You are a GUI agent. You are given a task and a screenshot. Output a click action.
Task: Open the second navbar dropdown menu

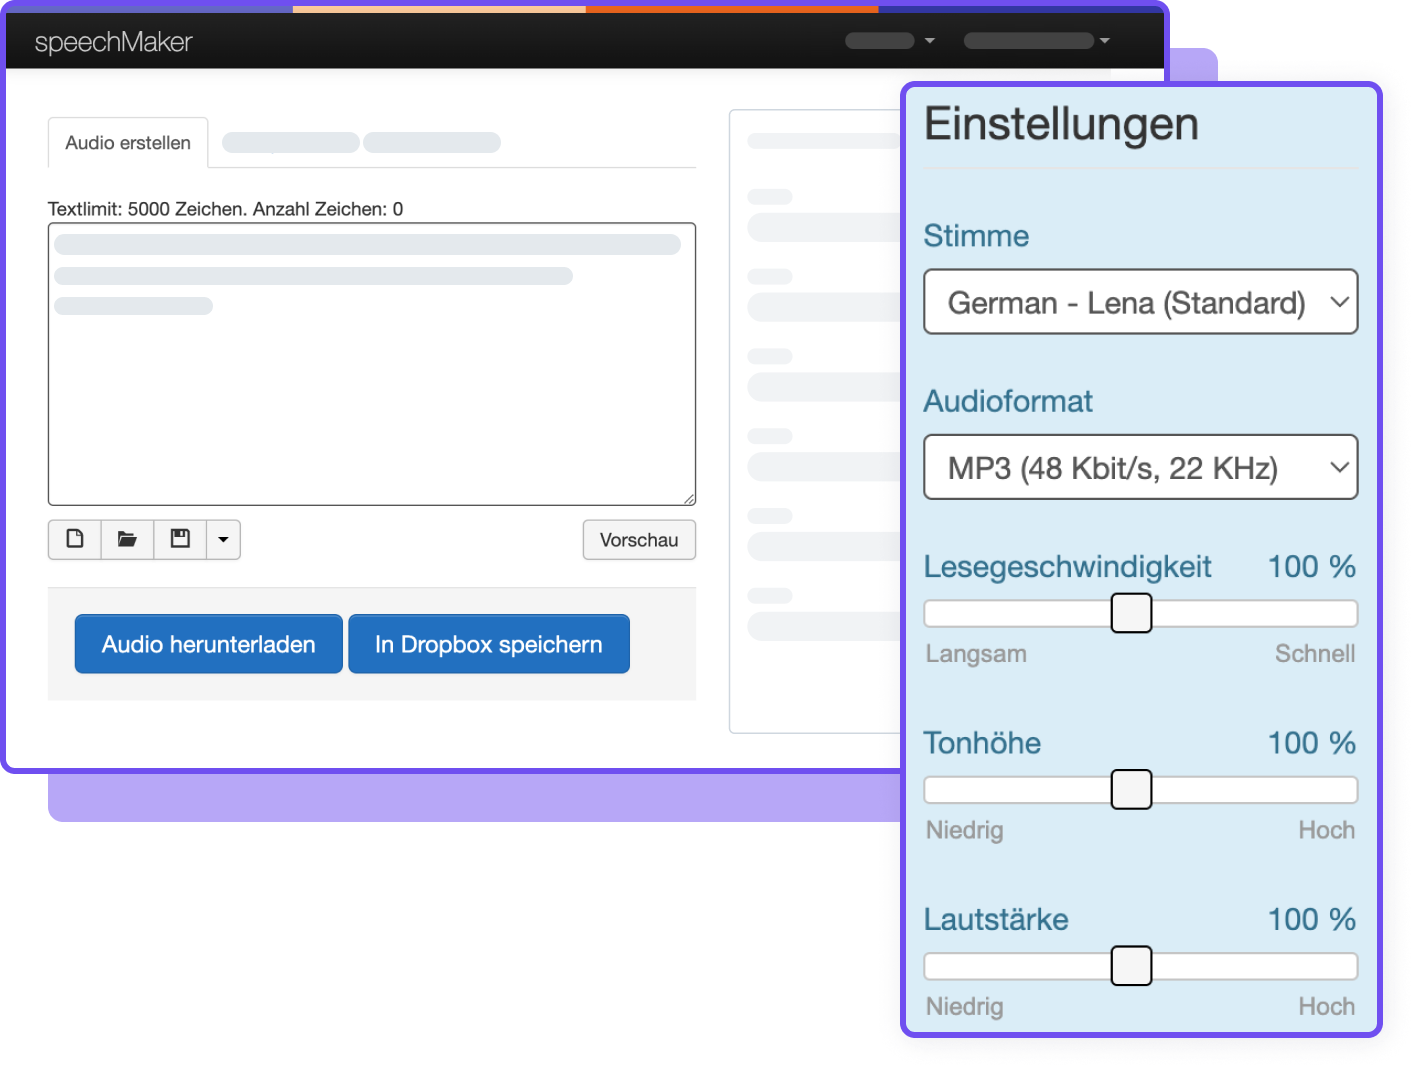click(1036, 41)
